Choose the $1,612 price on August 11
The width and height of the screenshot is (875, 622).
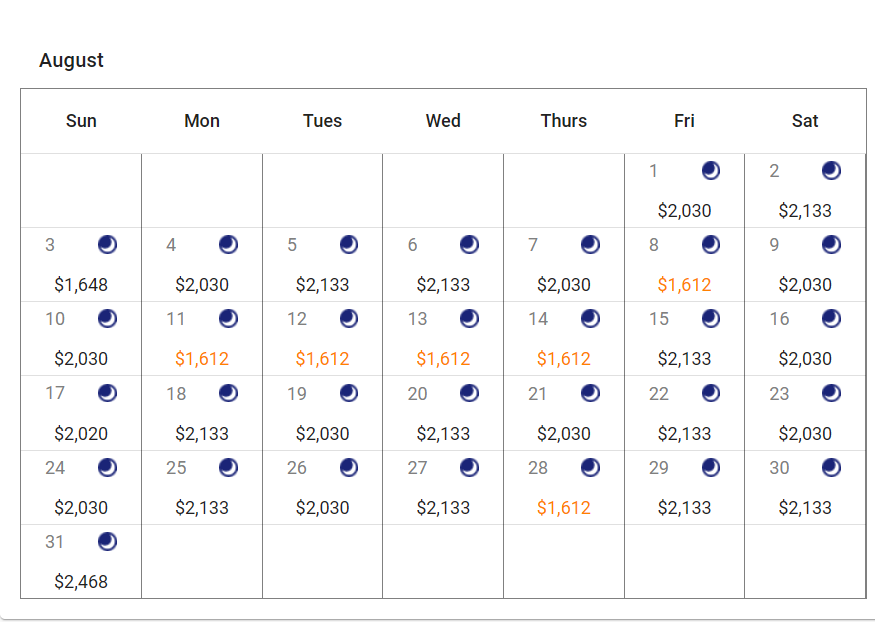202,359
